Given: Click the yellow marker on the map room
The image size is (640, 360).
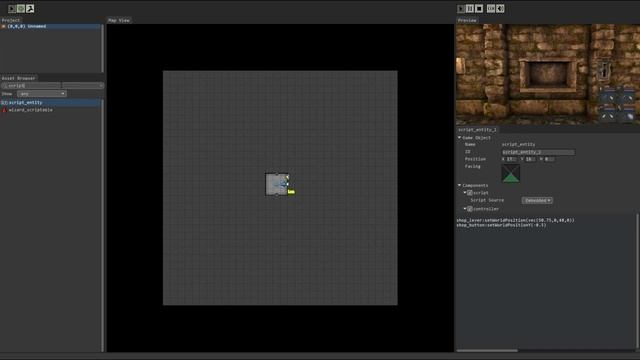Looking at the screenshot, I should tap(291, 191).
